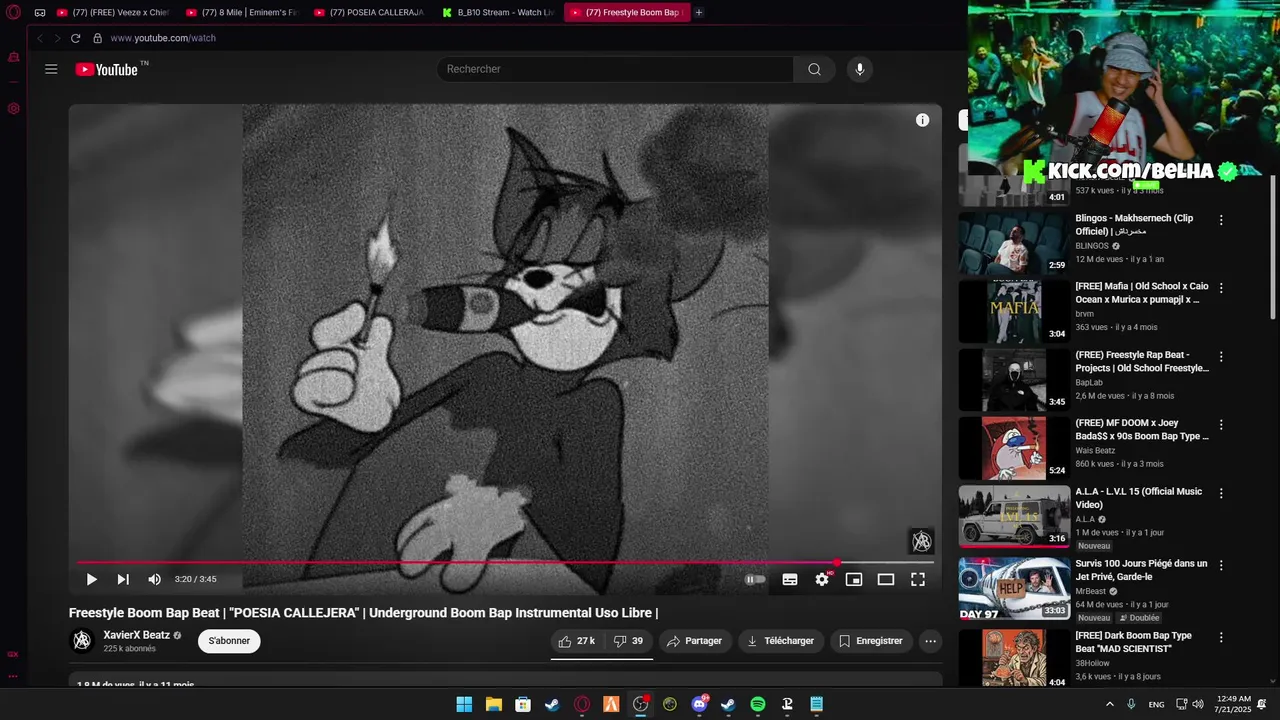Viewport: 1280px width, 720px height.
Task: Play the paused video
Action: pyautogui.click(x=91, y=579)
